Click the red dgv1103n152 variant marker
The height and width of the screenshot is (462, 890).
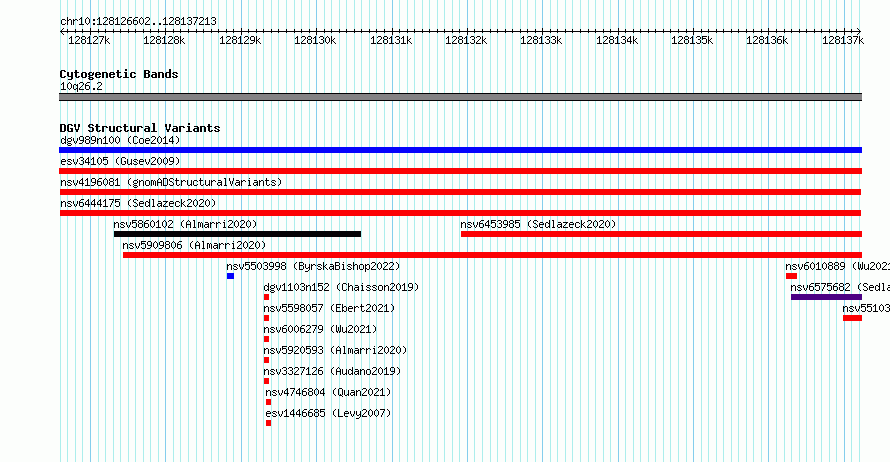click(266, 297)
